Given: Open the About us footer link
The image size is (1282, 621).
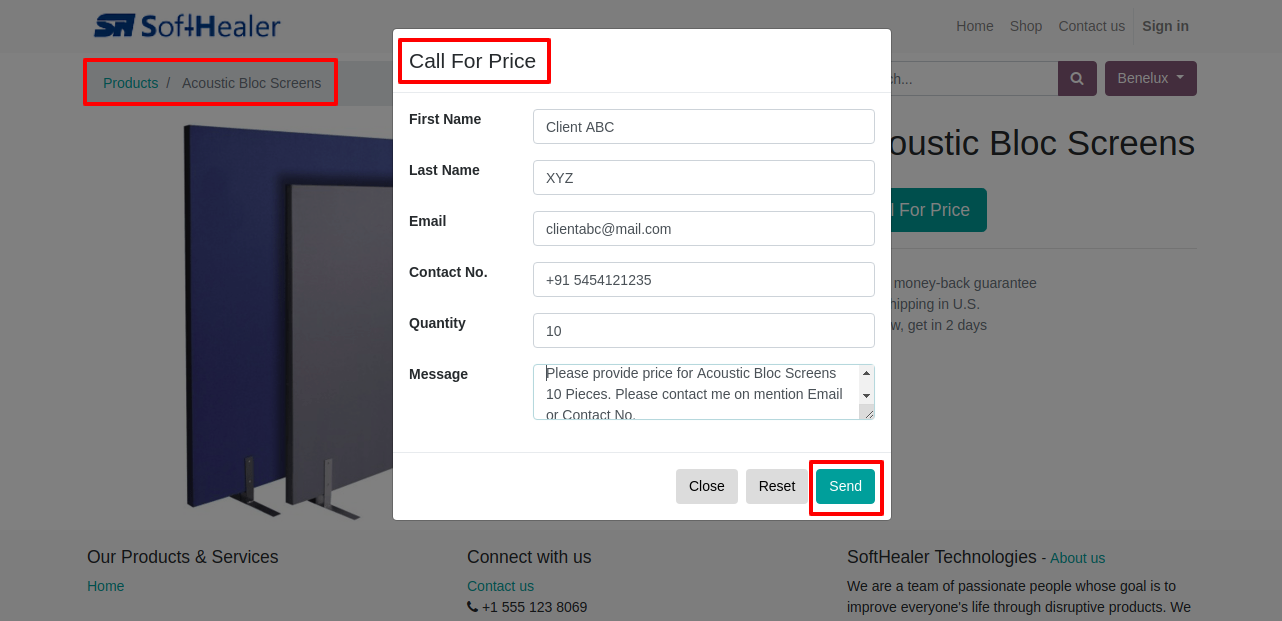Looking at the screenshot, I should pyautogui.click(x=1078, y=558).
